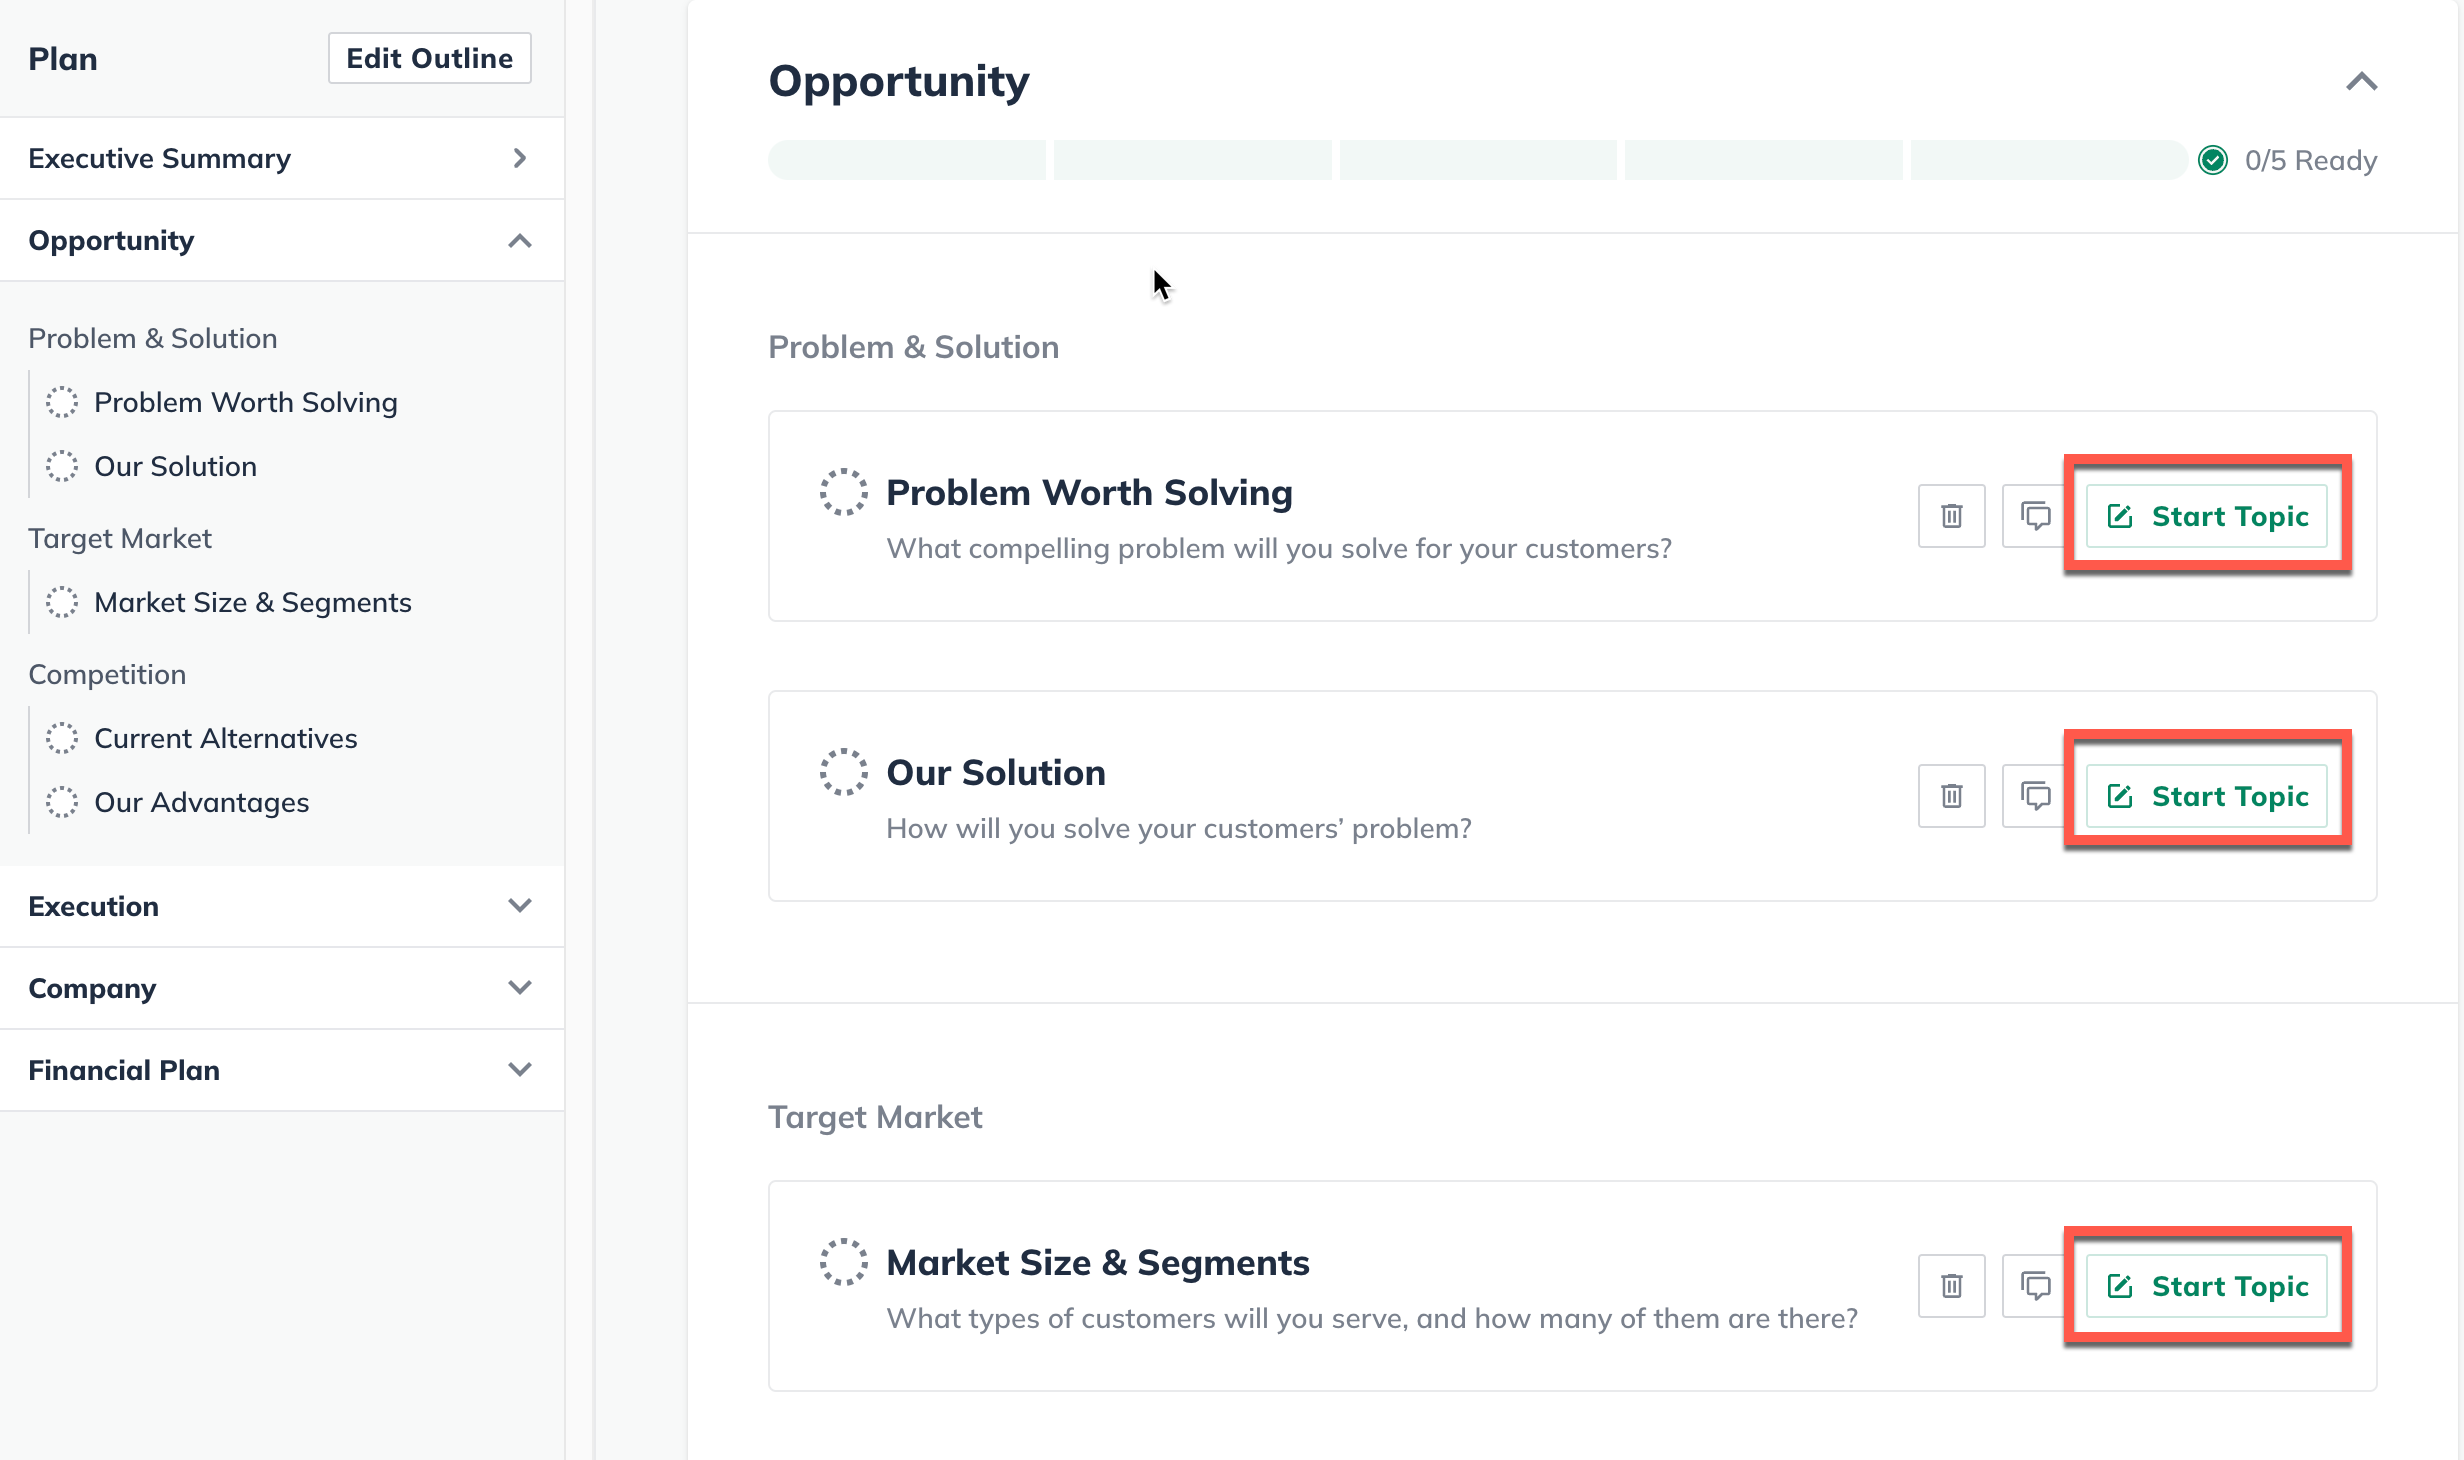Image resolution: width=2464 pixels, height=1460 pixels.
Task: Click the green checkmark beside 0/5 Ready
Action: 2214,159
